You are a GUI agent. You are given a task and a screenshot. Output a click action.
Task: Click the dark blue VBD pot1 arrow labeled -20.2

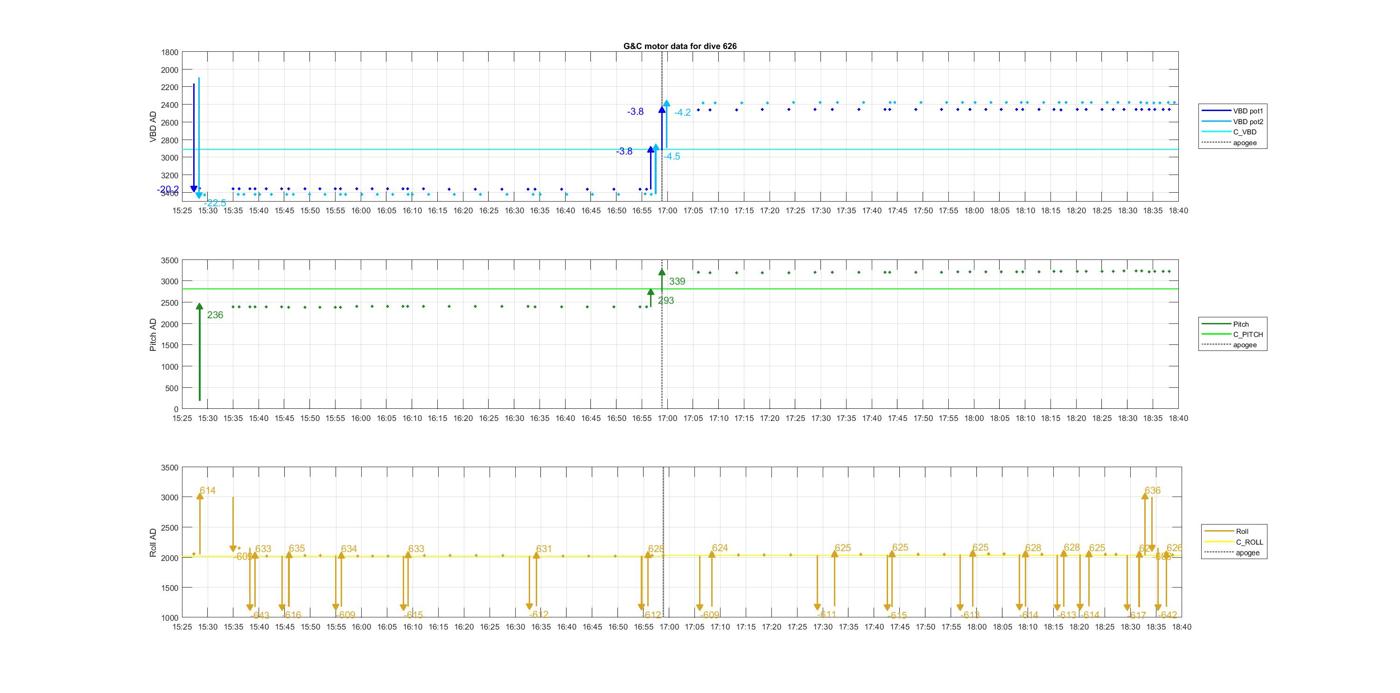[x=194, y=138]
